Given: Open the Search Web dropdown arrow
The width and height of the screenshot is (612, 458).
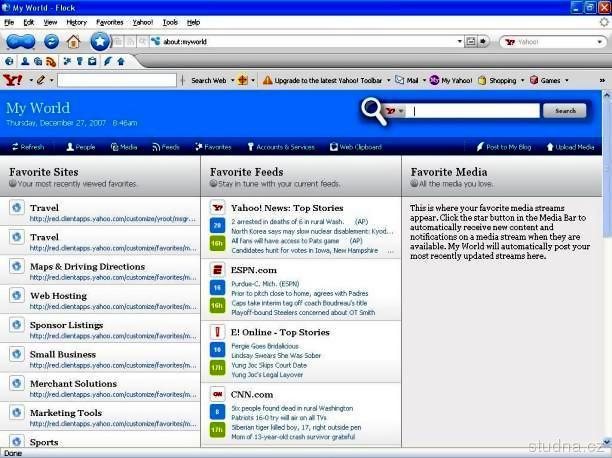Looking at the screenshot, I should click(232, 80).
